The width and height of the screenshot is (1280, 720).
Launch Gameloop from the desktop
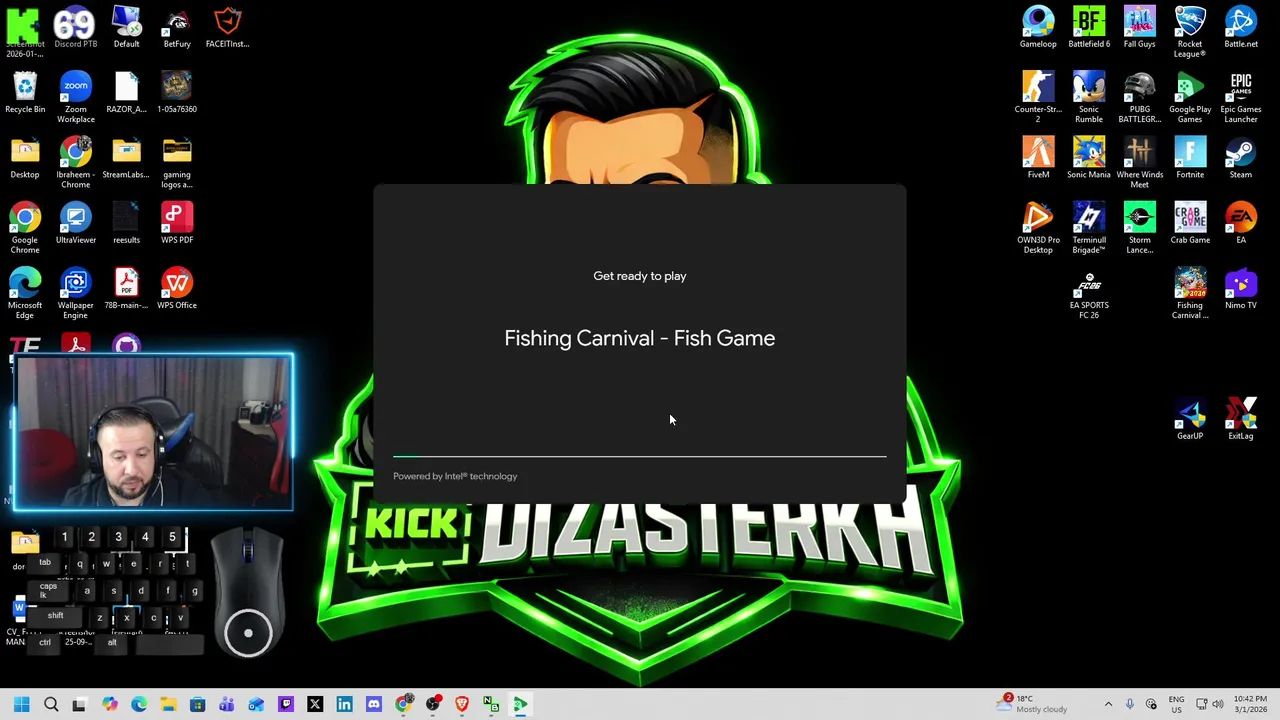coord(1038,28)
